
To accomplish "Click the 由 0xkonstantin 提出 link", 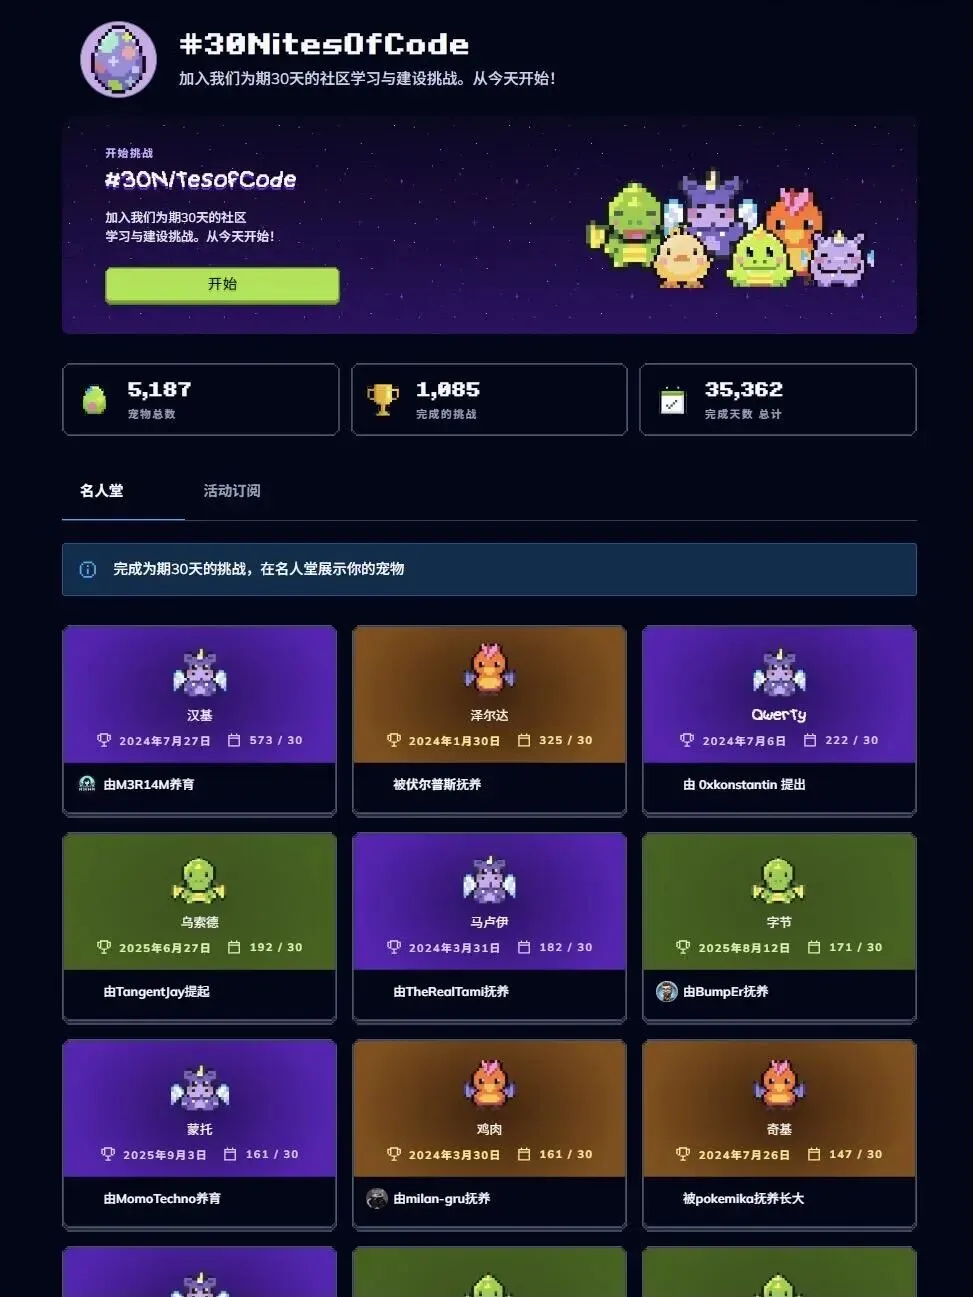I will pos(744,784).
